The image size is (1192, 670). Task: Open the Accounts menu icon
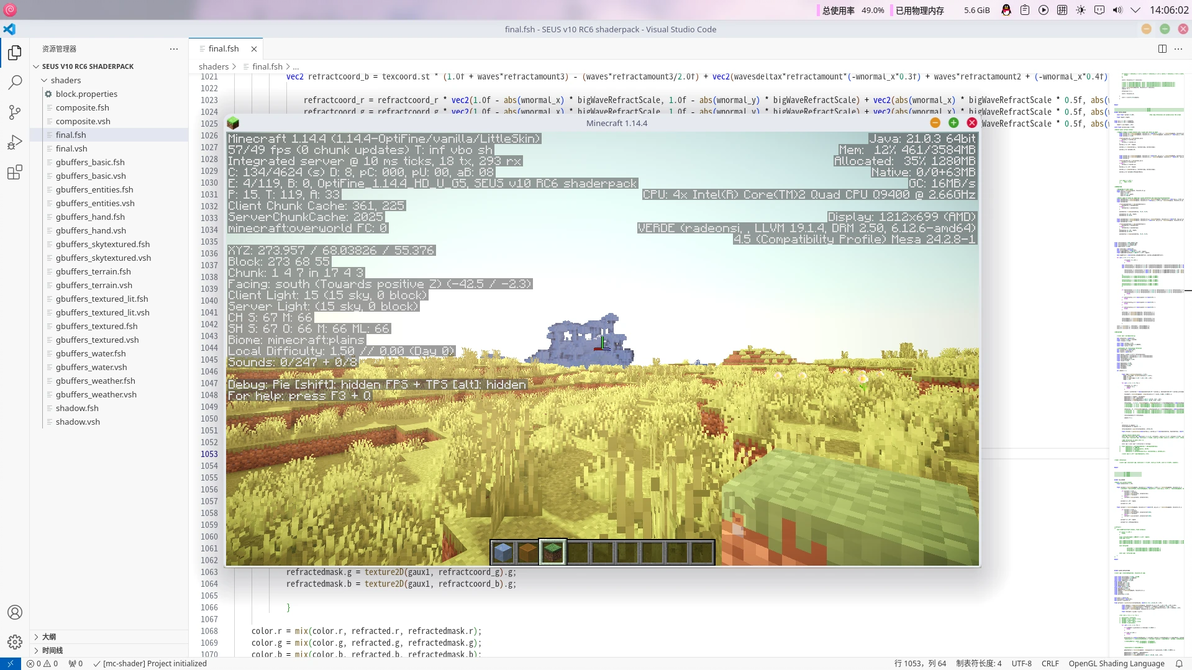[x=14, y=612]
